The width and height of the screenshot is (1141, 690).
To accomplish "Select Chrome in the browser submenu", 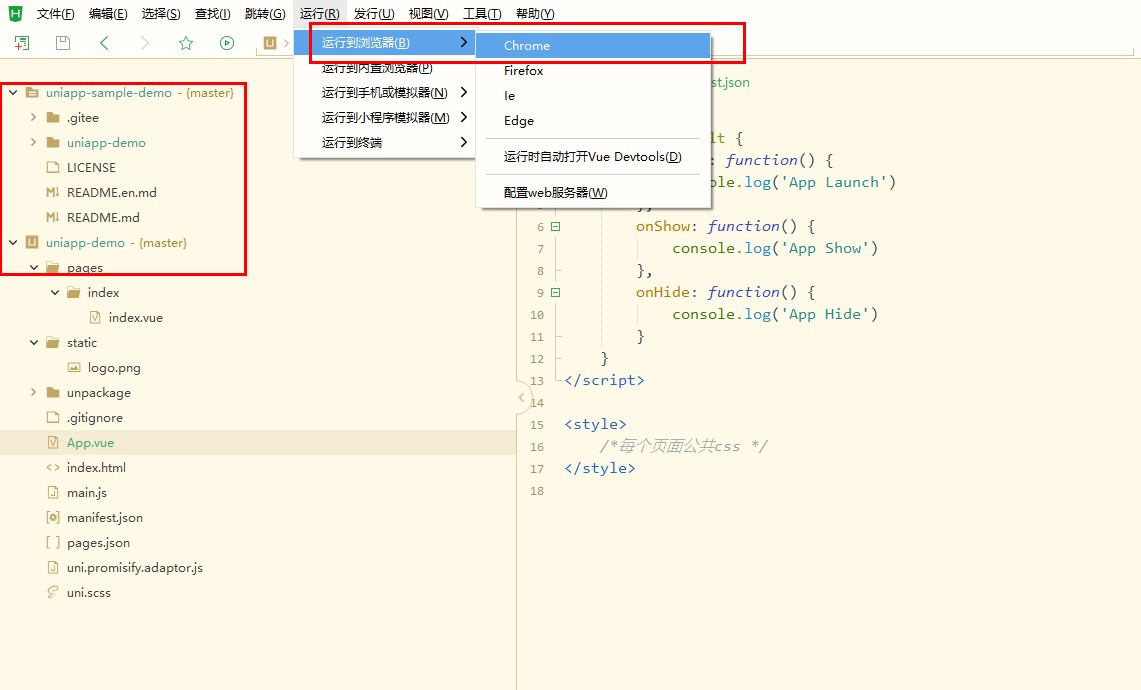I will (x=593, y=45).
